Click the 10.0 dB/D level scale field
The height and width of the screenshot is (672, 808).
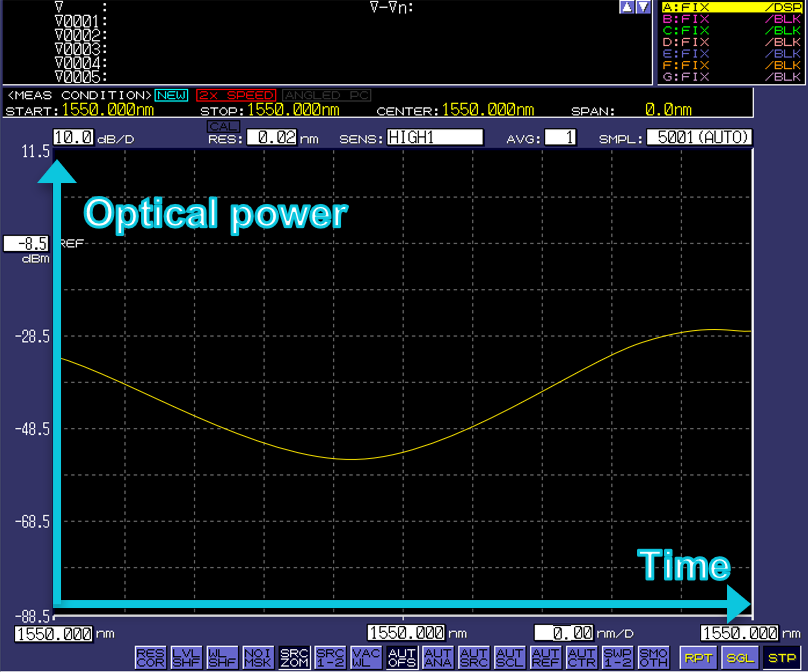(x=73, y=138)
